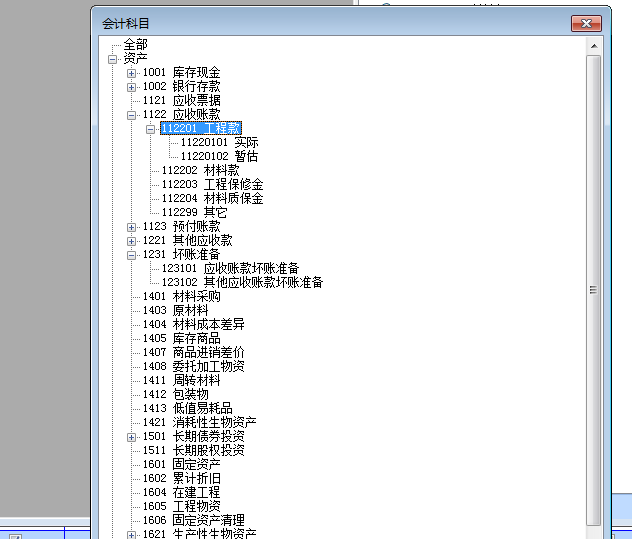Expand the 1501 长期债券投资 node
632x539 pixels.
pyautogui.click(x=131, y=437)
